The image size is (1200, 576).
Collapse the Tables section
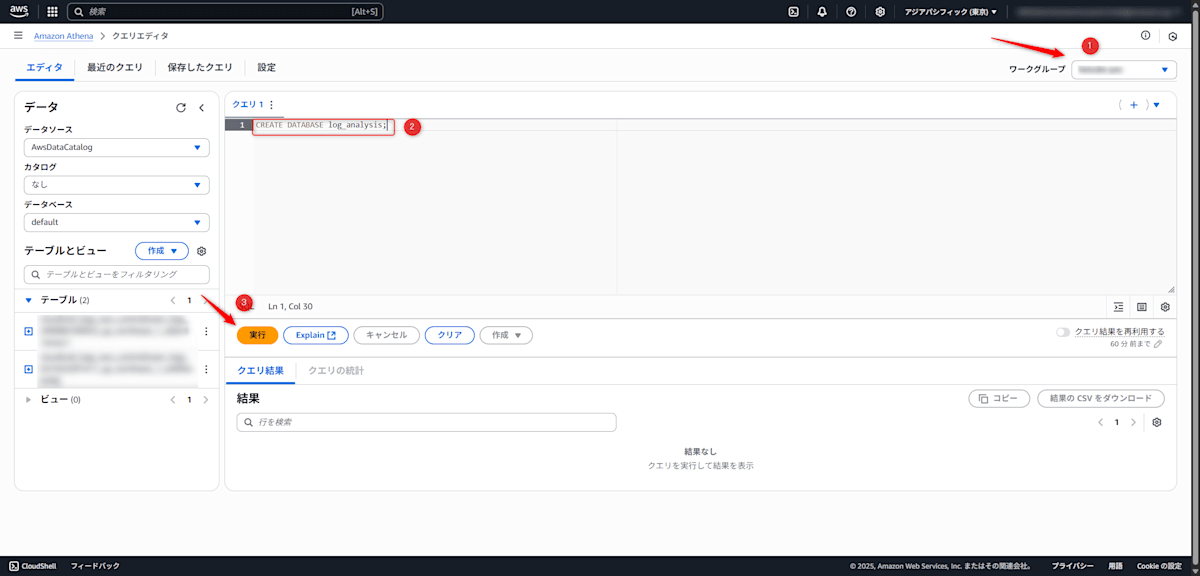point(29,300)
